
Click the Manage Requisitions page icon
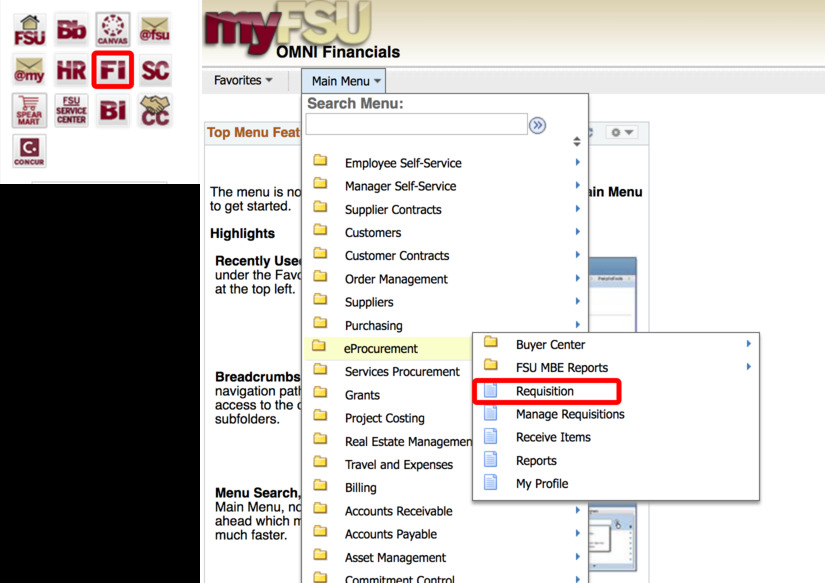point(490,414)
